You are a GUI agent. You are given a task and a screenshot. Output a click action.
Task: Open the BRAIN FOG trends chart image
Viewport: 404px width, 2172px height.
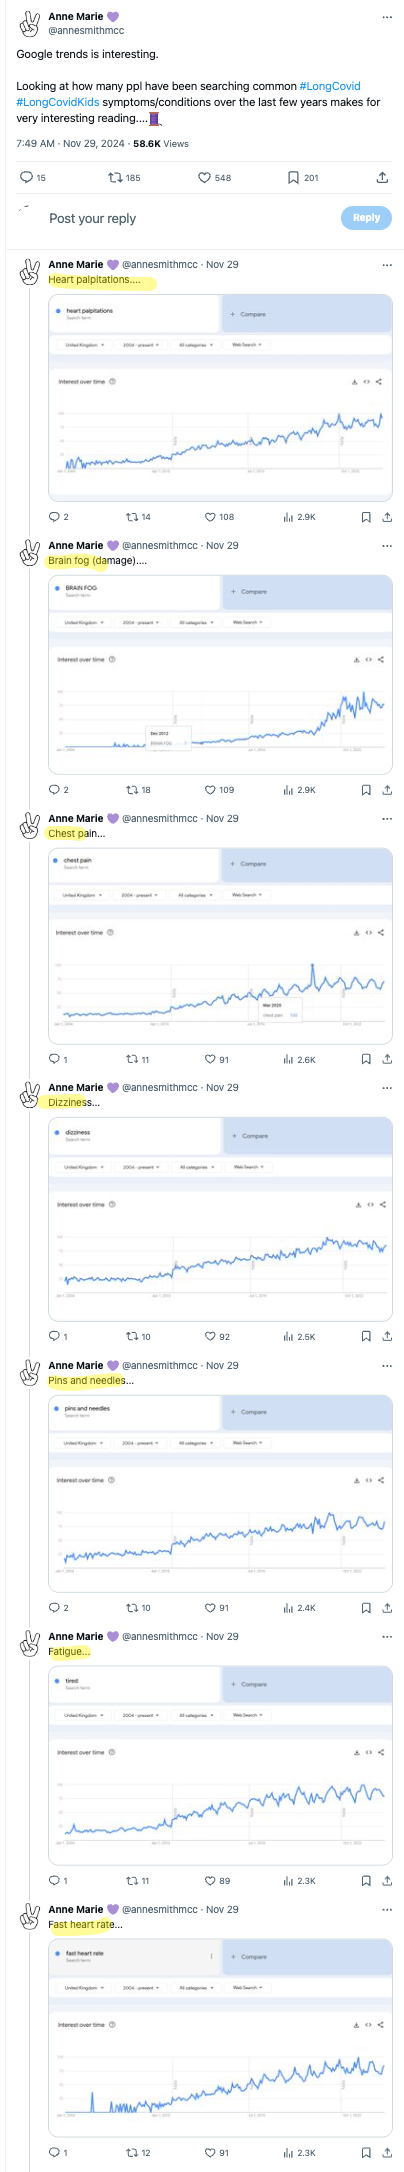pyautogui.click(x=220, y=673)
